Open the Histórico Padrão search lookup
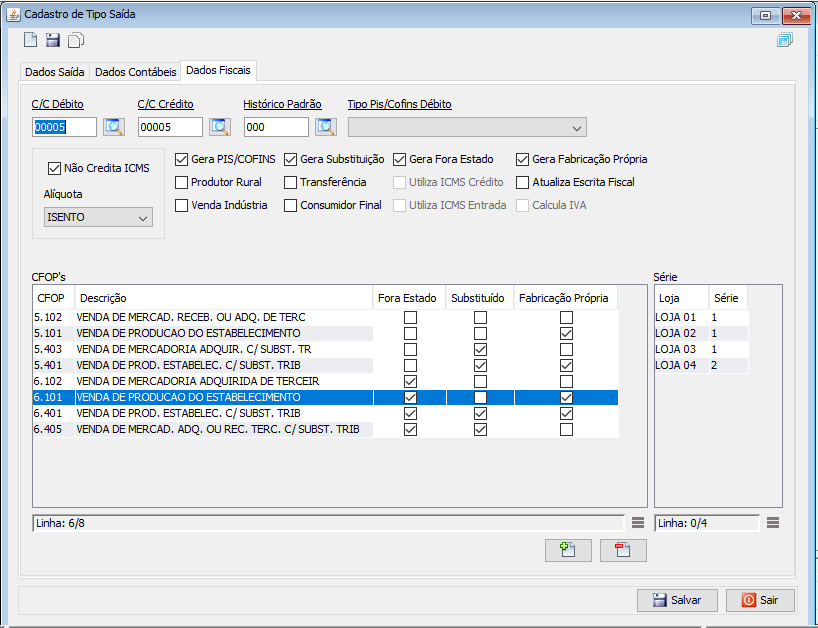The image size is (818, 628). [325, 127]
